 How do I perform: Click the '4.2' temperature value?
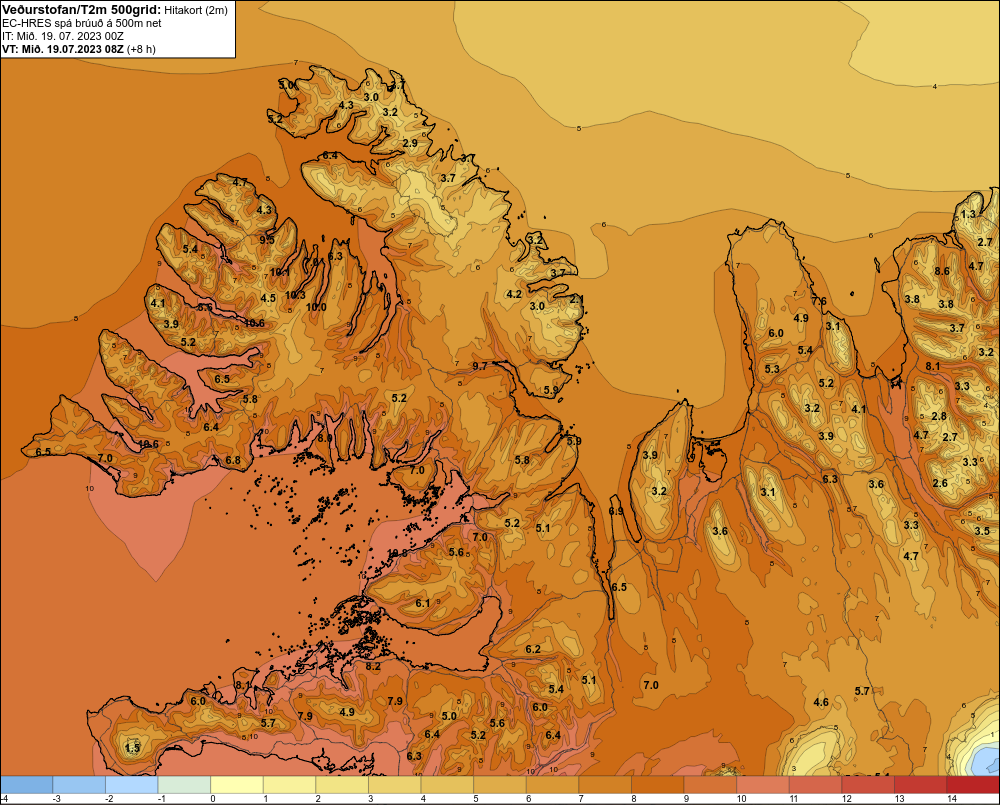[514, 295]
